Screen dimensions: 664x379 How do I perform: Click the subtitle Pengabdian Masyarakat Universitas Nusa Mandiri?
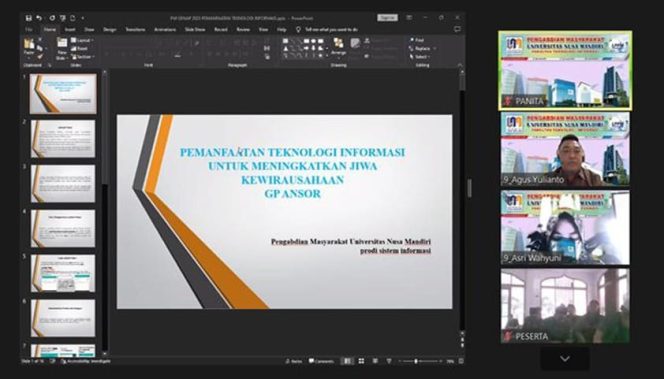tap(351, 242)
